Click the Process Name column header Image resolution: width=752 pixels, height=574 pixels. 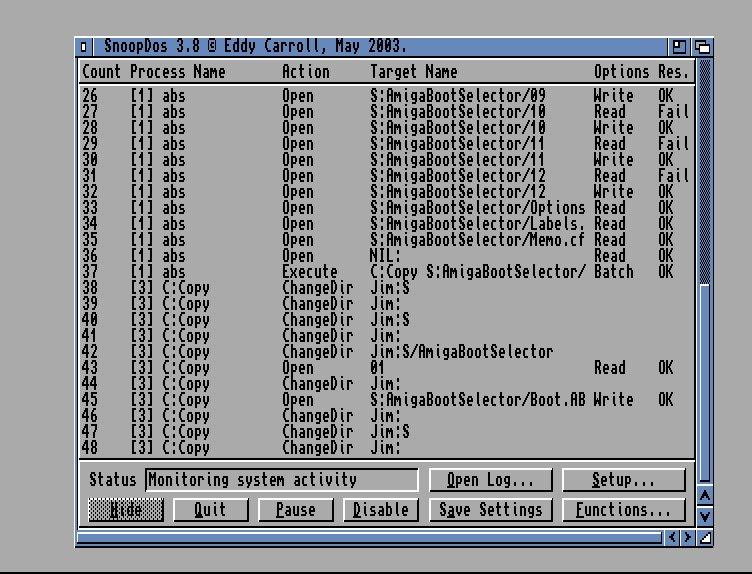tap(177, 72)
